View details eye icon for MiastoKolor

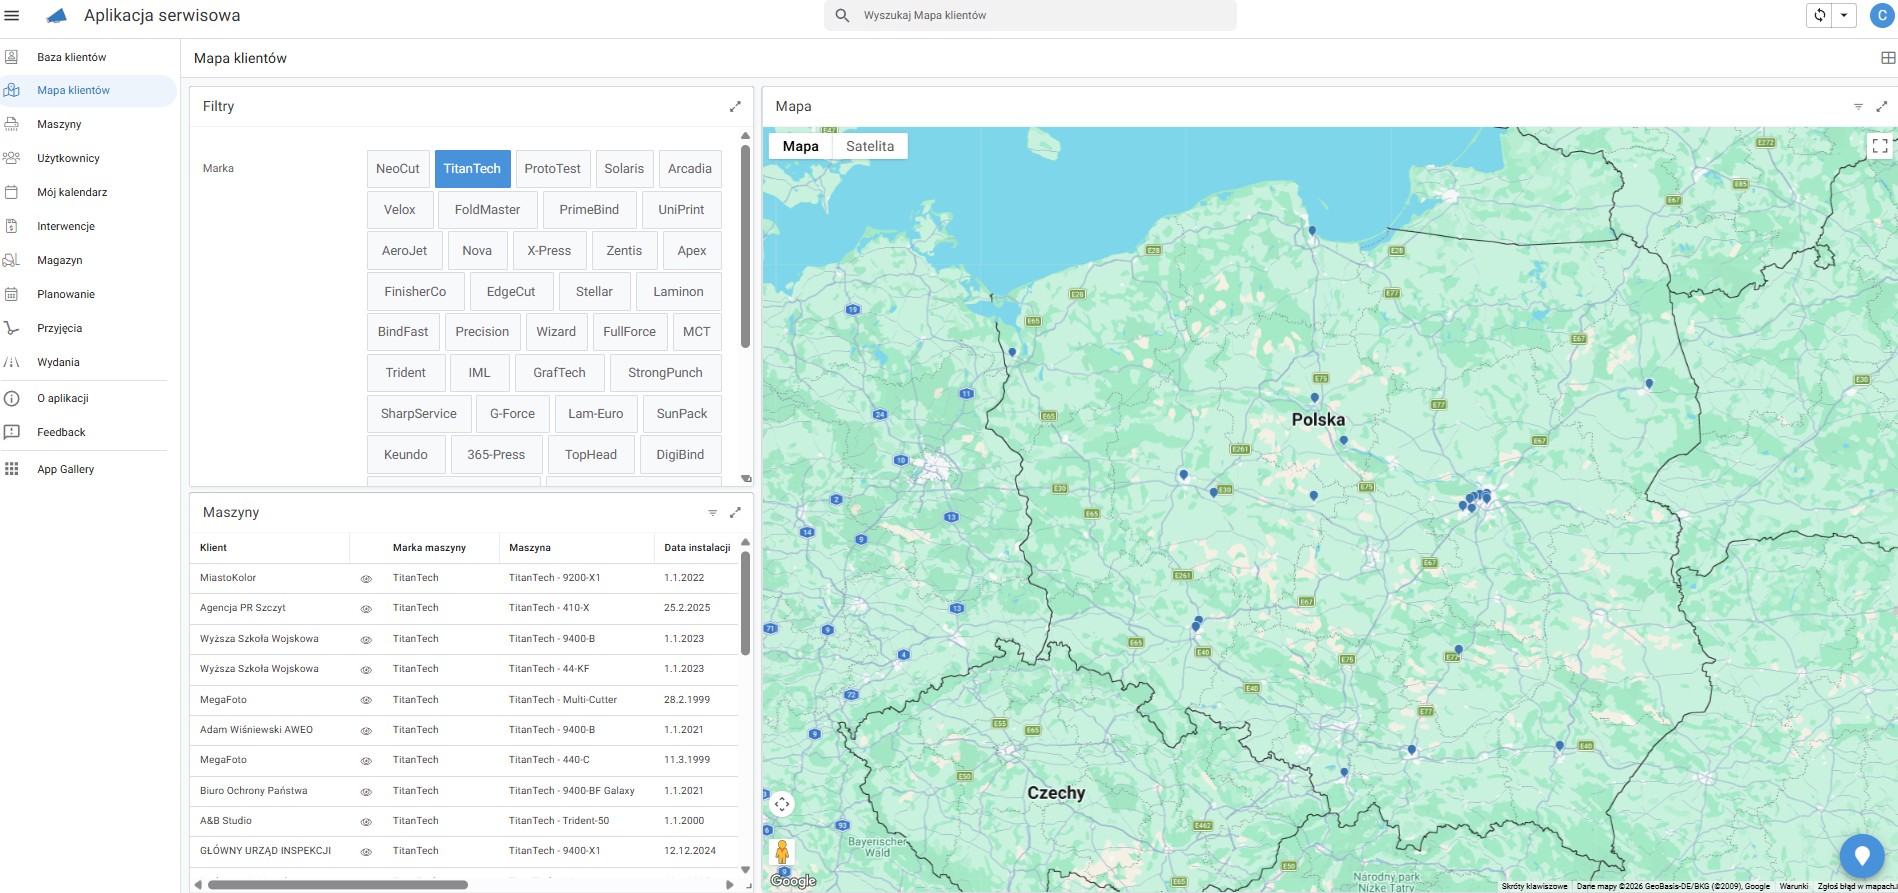366,579
